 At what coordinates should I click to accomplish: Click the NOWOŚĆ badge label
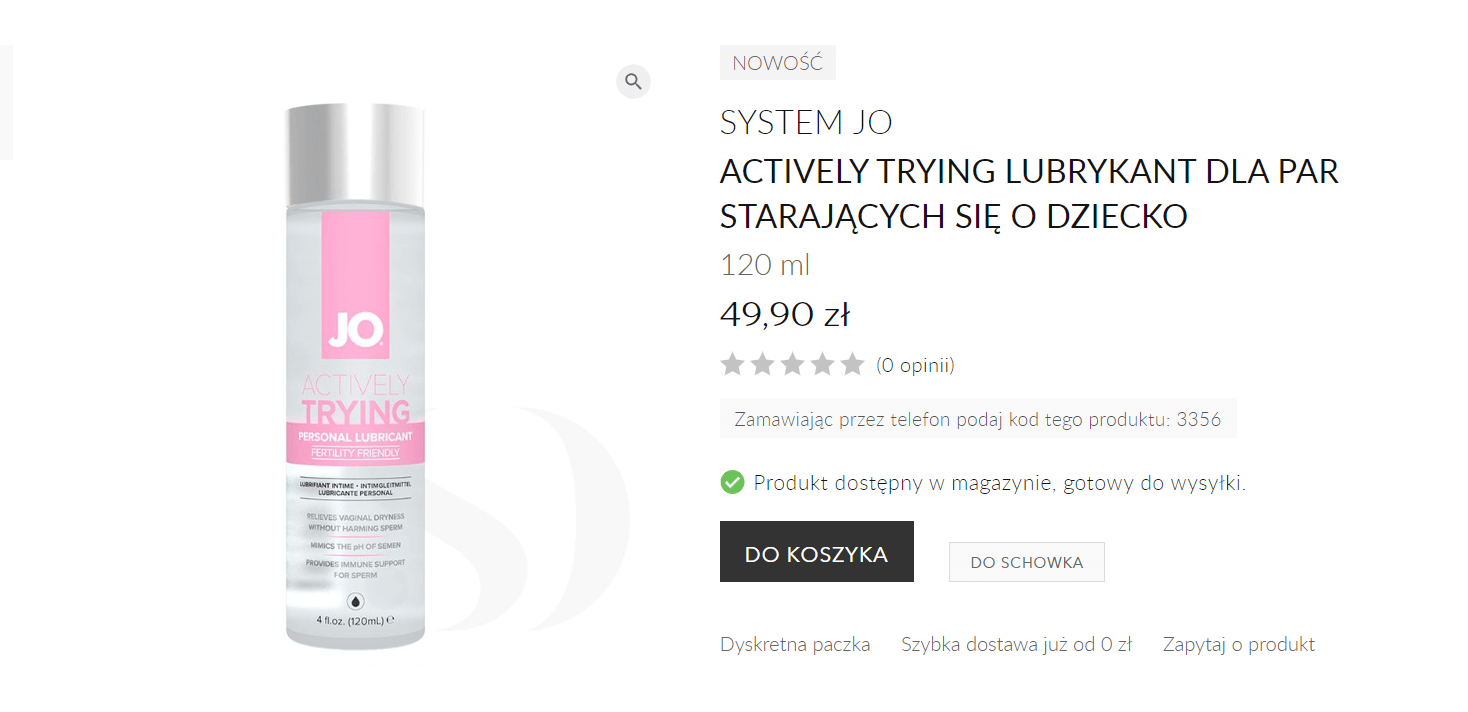(x=778, y=63)
